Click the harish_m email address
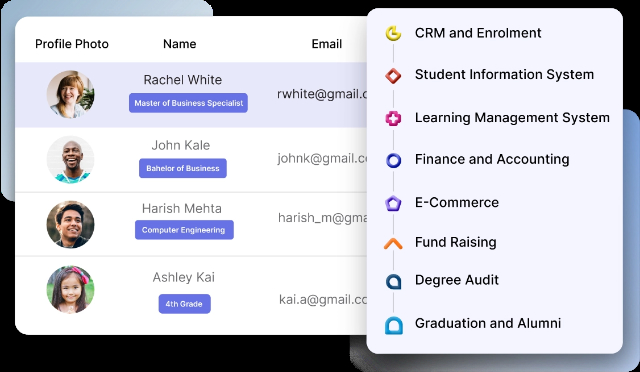 [x=322, y=218]
